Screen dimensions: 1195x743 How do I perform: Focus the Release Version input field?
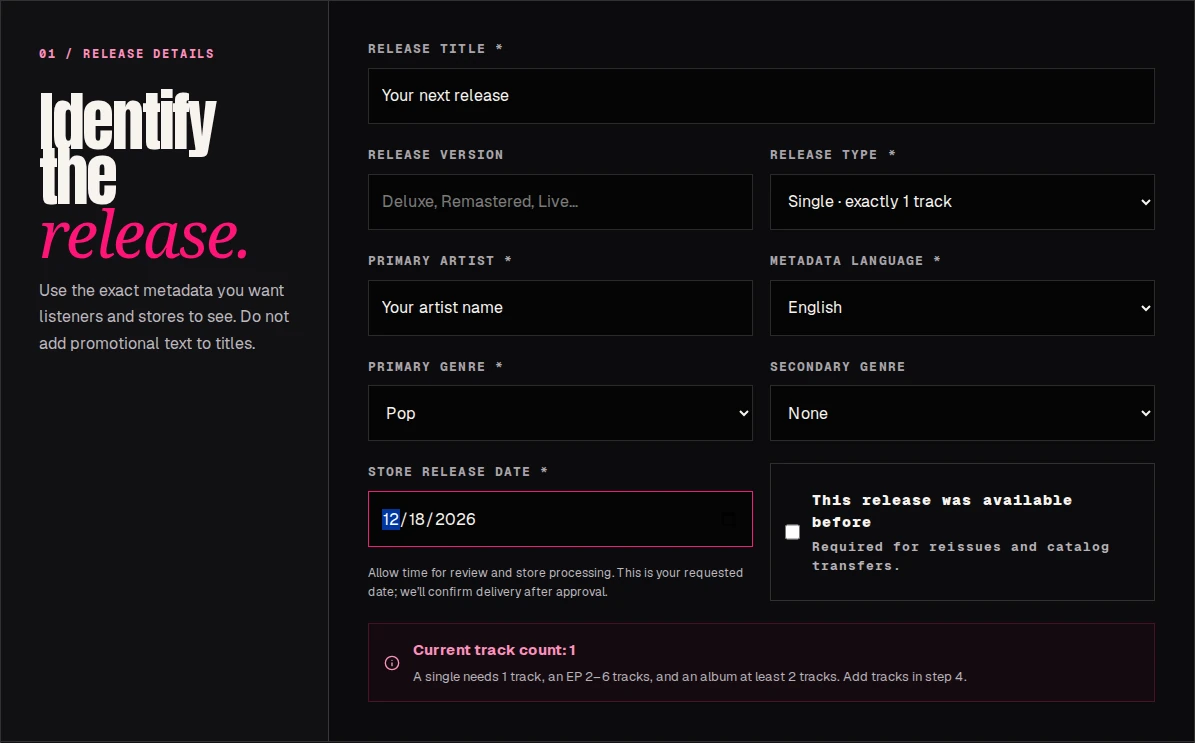560,202
